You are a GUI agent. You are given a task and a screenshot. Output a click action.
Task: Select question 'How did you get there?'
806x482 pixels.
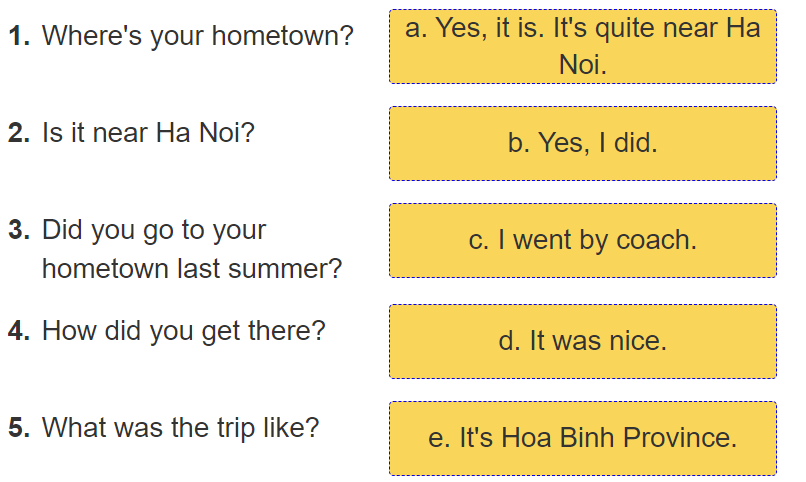pyautogui.click(x=184, y=330)
